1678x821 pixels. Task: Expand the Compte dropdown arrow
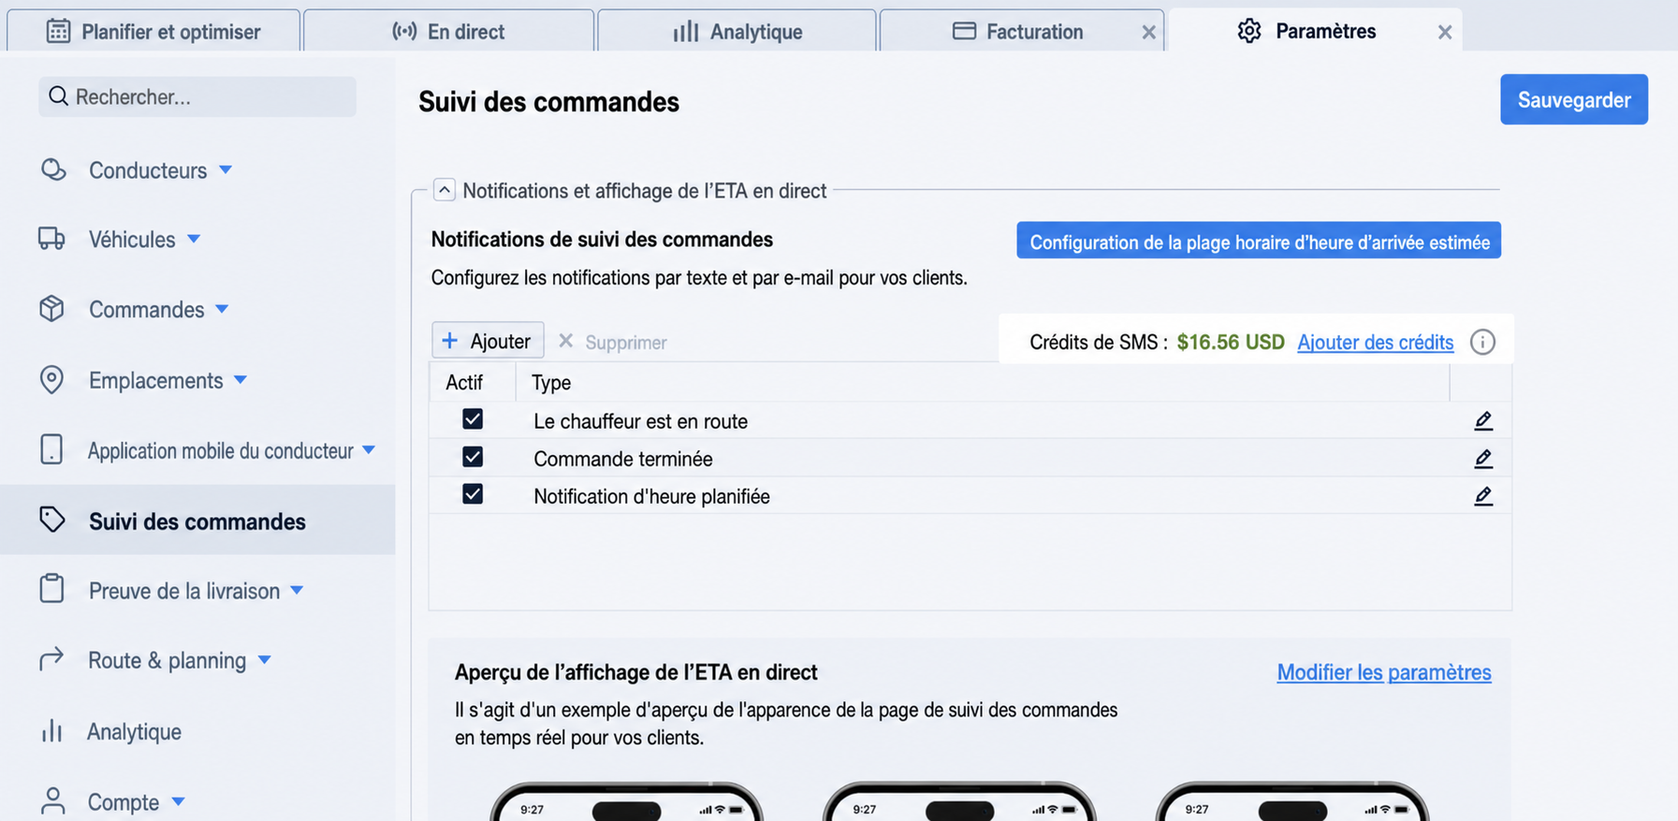click(x=178, y=801)
